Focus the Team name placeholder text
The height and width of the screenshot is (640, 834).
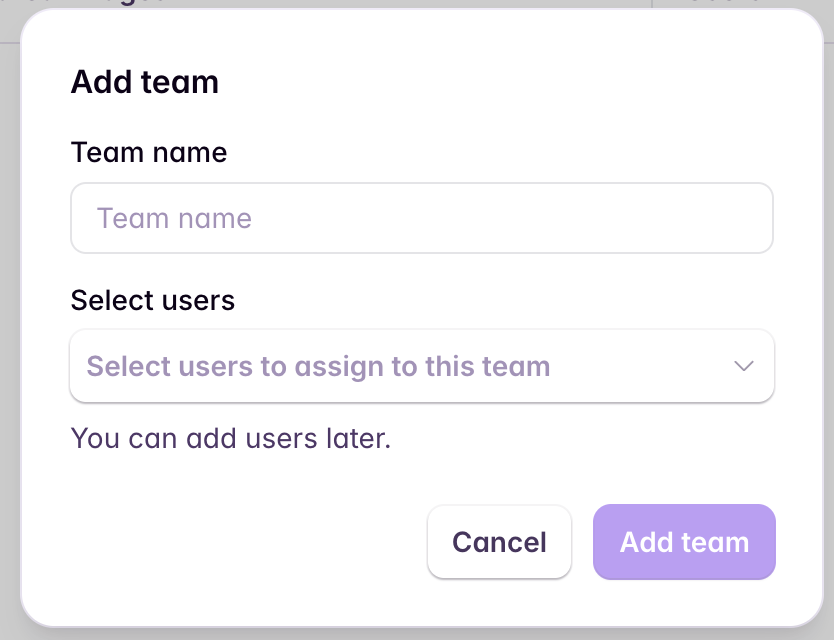pyautogui.click(x=175, y=217)
